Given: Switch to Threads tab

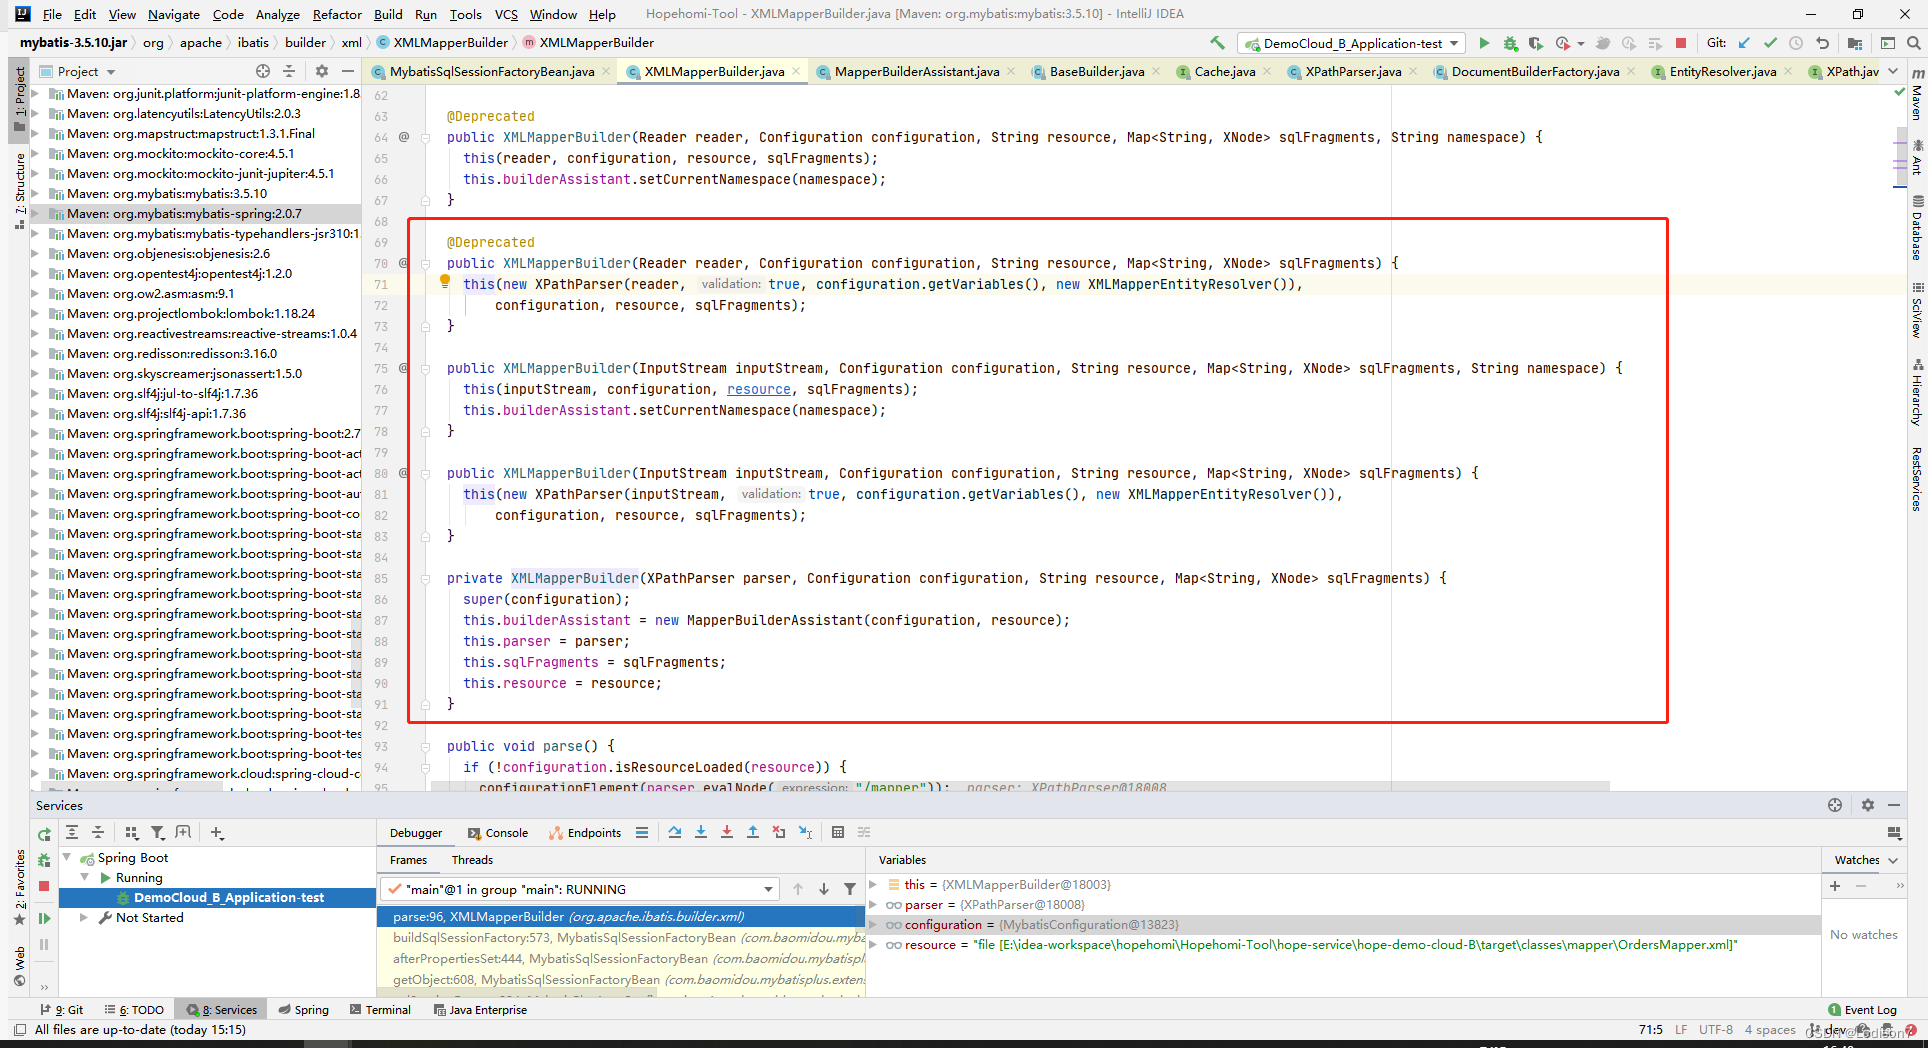Looking at the screenshot, I should pyautogui.click(x=472, y=860).
